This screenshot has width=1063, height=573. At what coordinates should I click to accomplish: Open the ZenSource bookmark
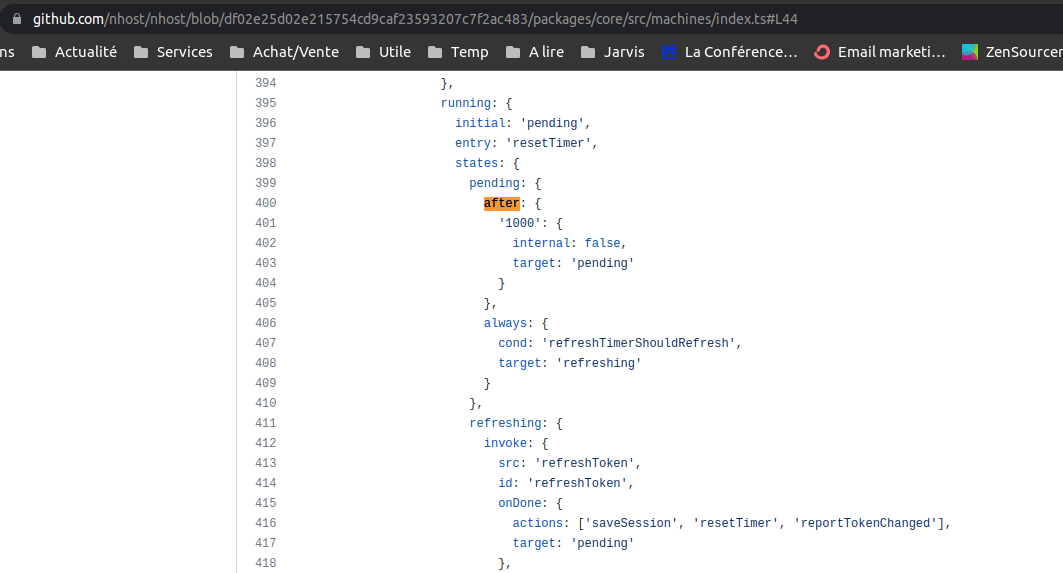pos(1012,52)
